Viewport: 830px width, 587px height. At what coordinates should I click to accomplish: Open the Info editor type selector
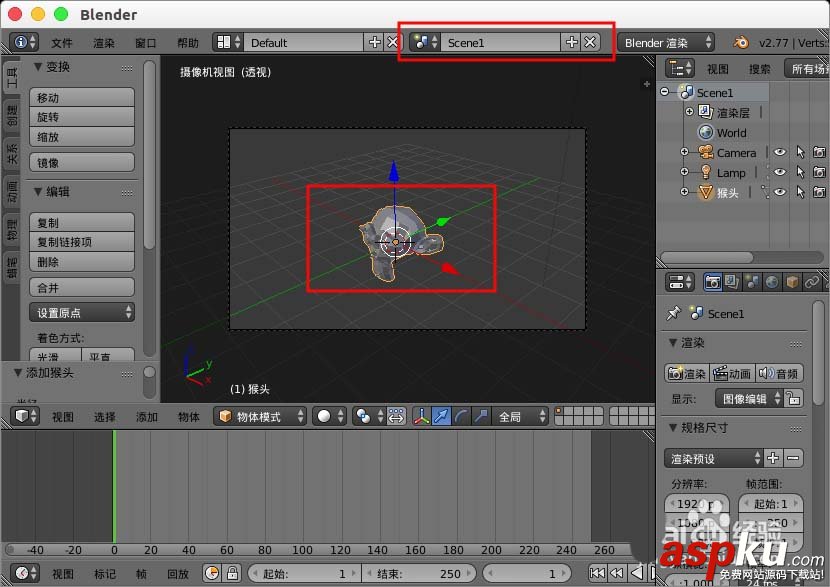pos(24,42)
